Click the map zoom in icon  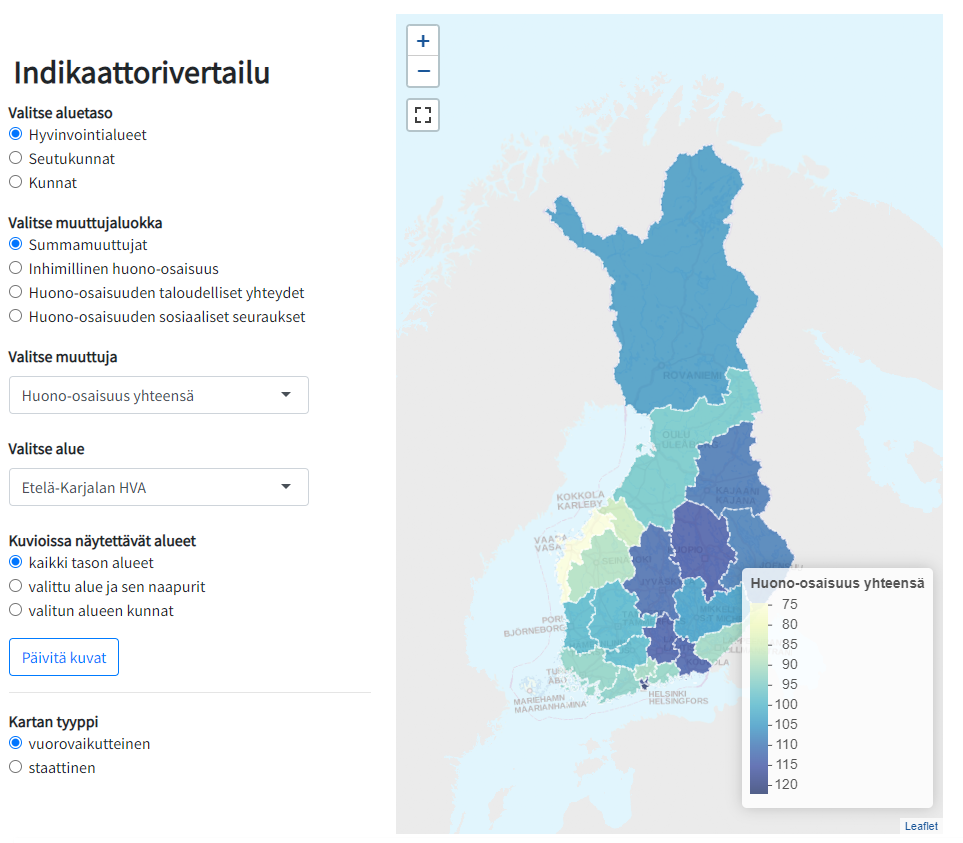coord(423,40)
